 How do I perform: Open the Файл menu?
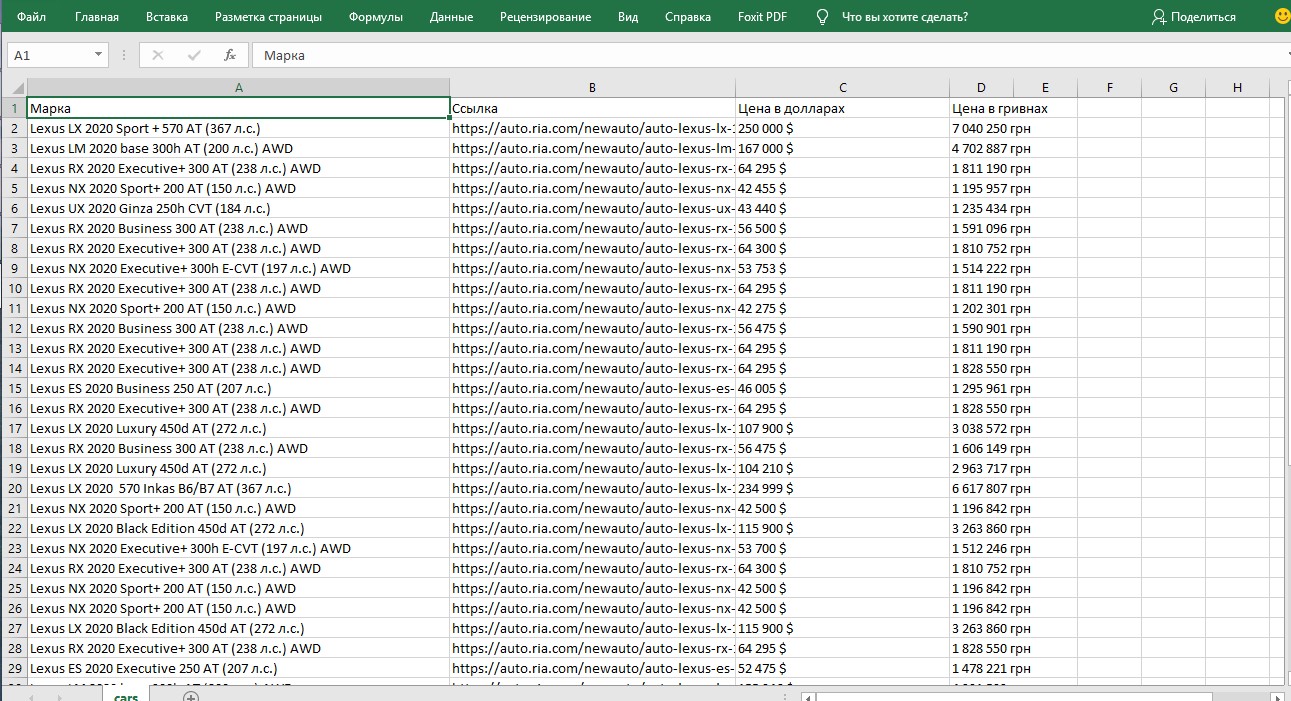tap(31, 17)
